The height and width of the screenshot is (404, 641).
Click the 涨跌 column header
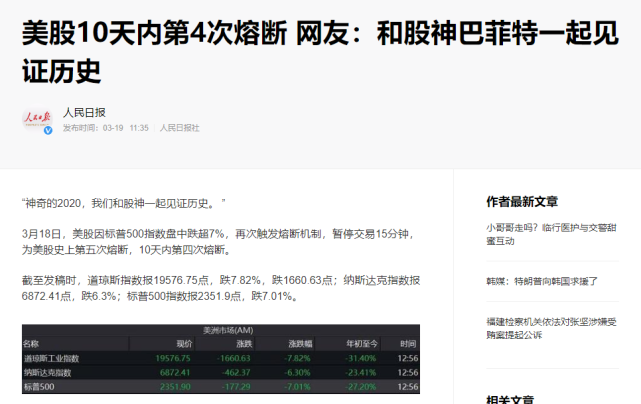(244, 344)
